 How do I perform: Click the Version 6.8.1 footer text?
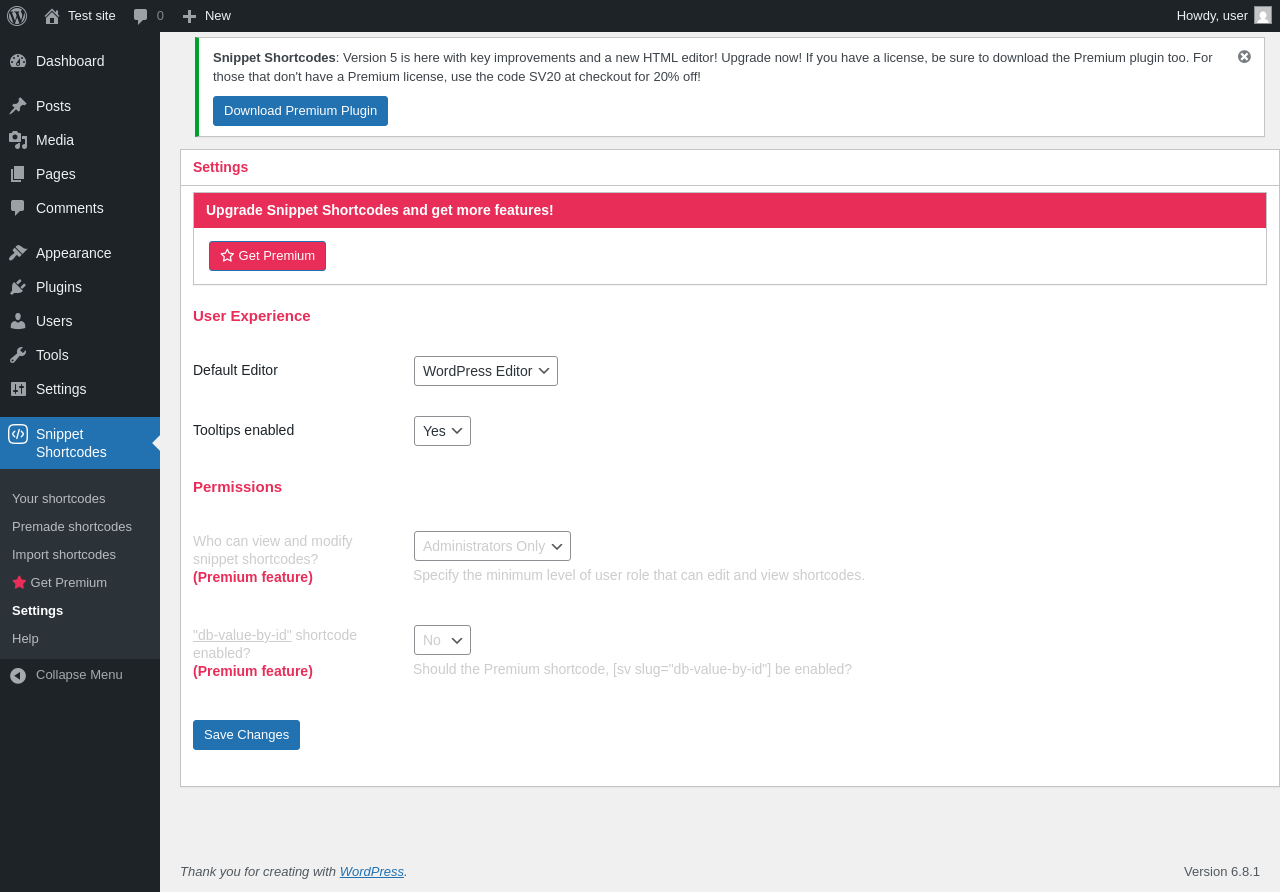[x=1222, y=871]
